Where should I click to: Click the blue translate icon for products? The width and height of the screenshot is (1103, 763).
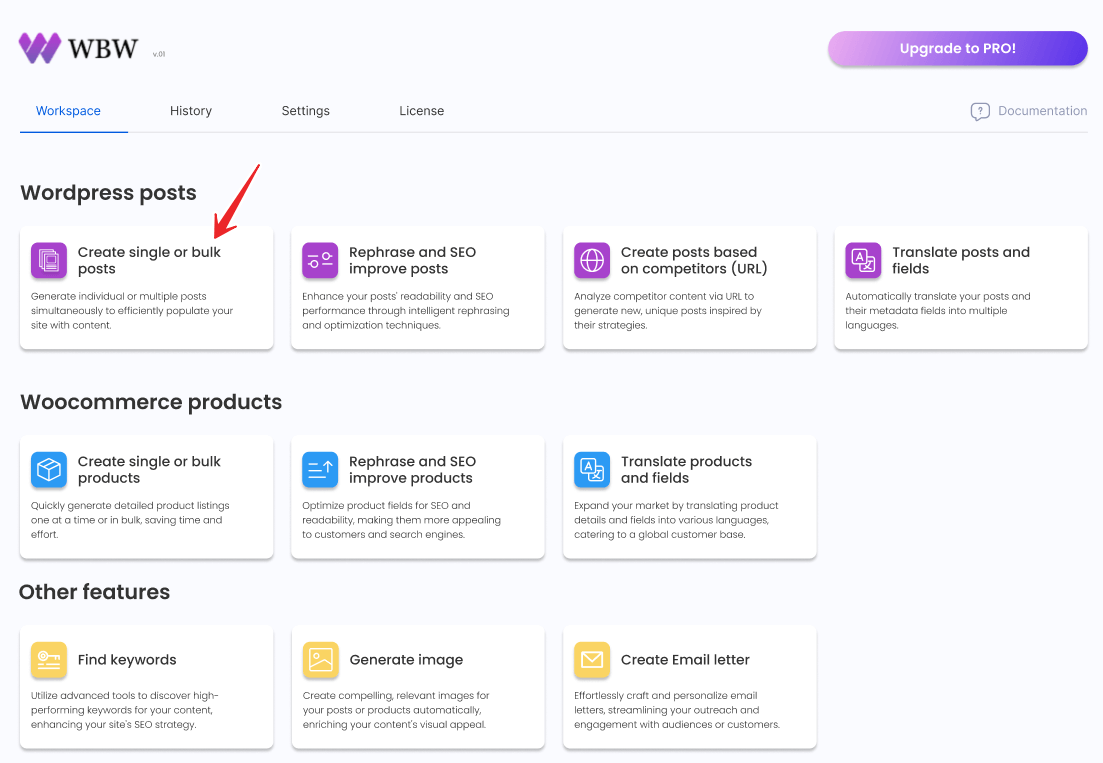coord(592,470)
